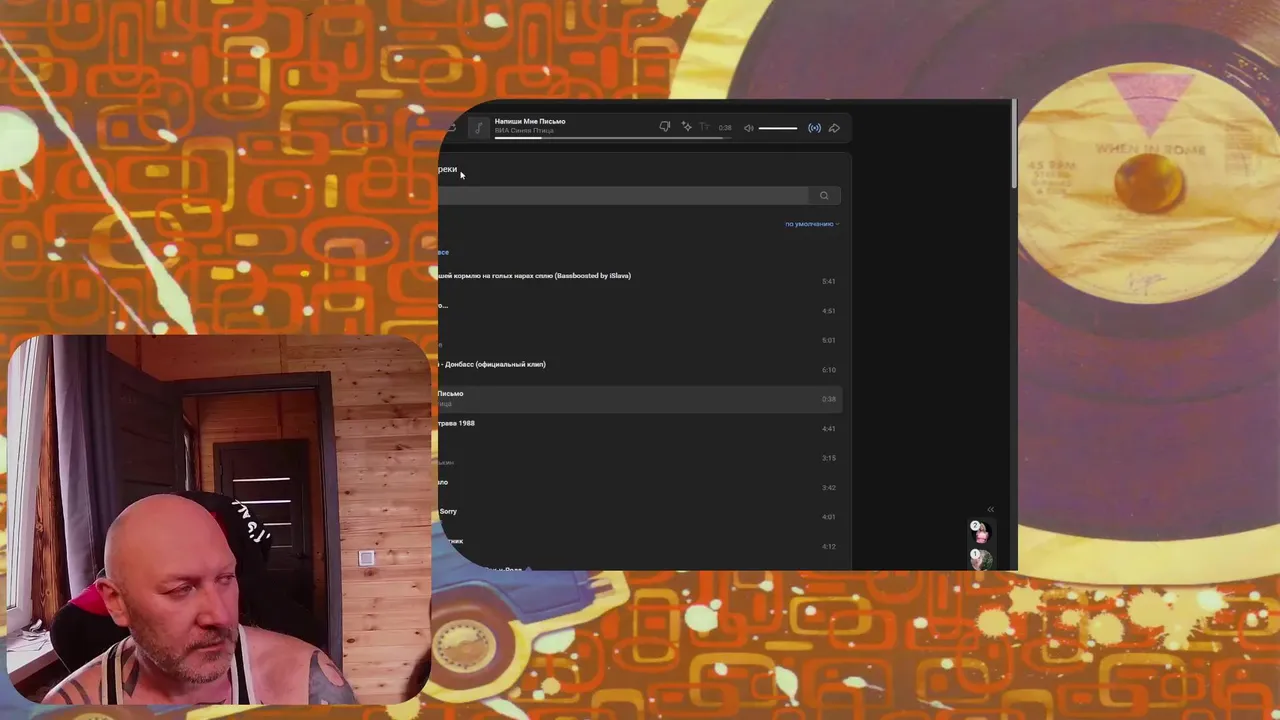The height and width of the screenshot is (720, 1280).
Task: Select the highlighted 'Письмо' track row
Action: 640,399
